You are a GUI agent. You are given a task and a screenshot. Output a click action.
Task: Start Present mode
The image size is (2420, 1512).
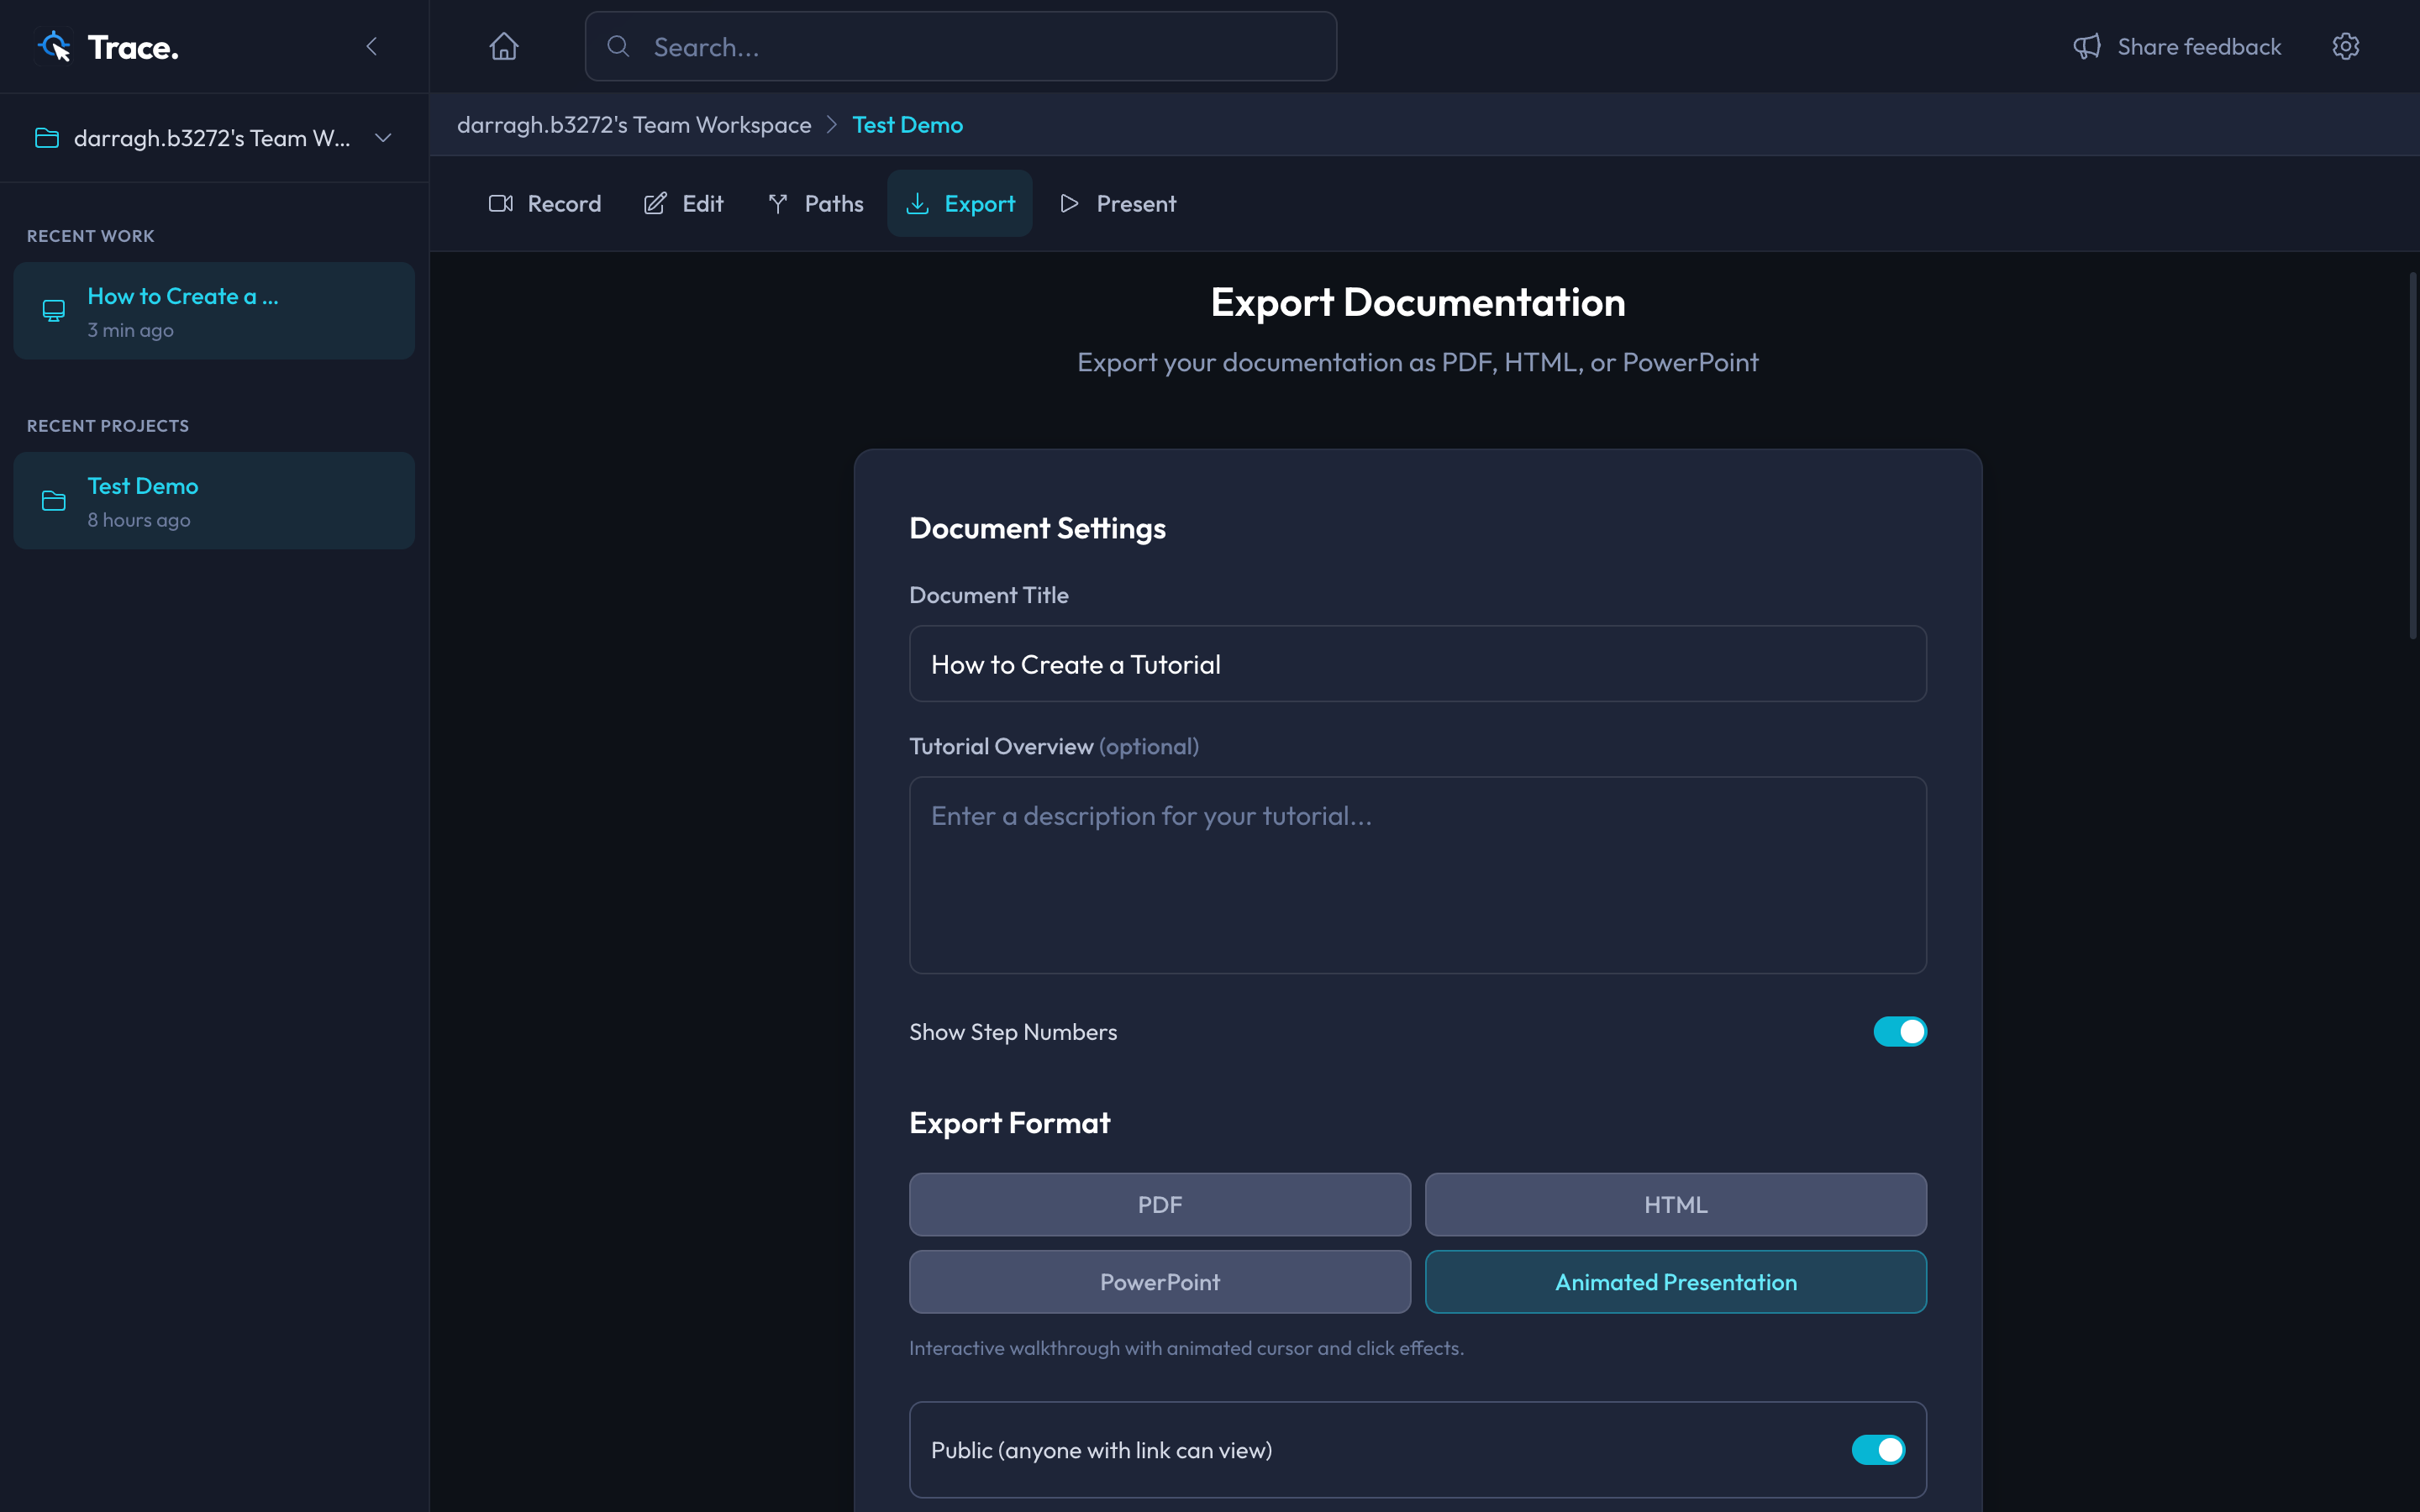click(x=1117, y=203)
